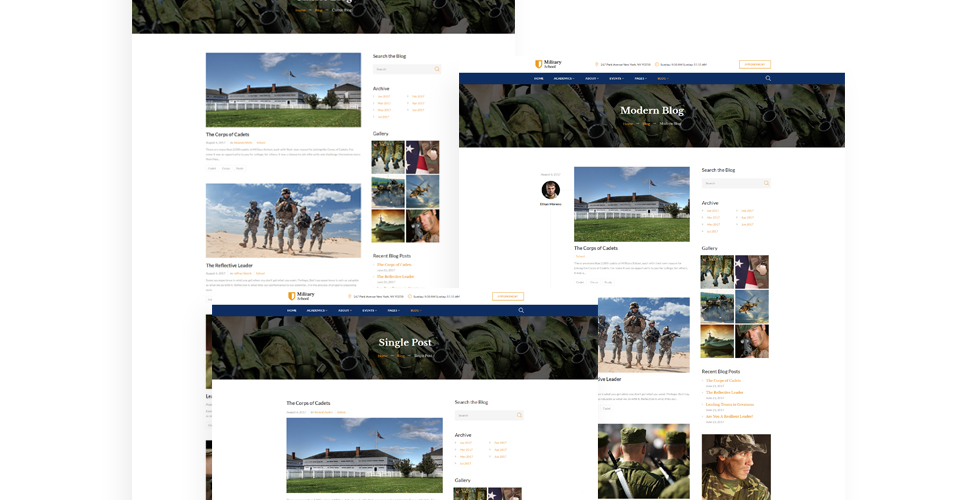The width and height of the screenshot is (965, 500).
Task: Click desert soldiers post image on Classic Blog
Action: point(283,220)
